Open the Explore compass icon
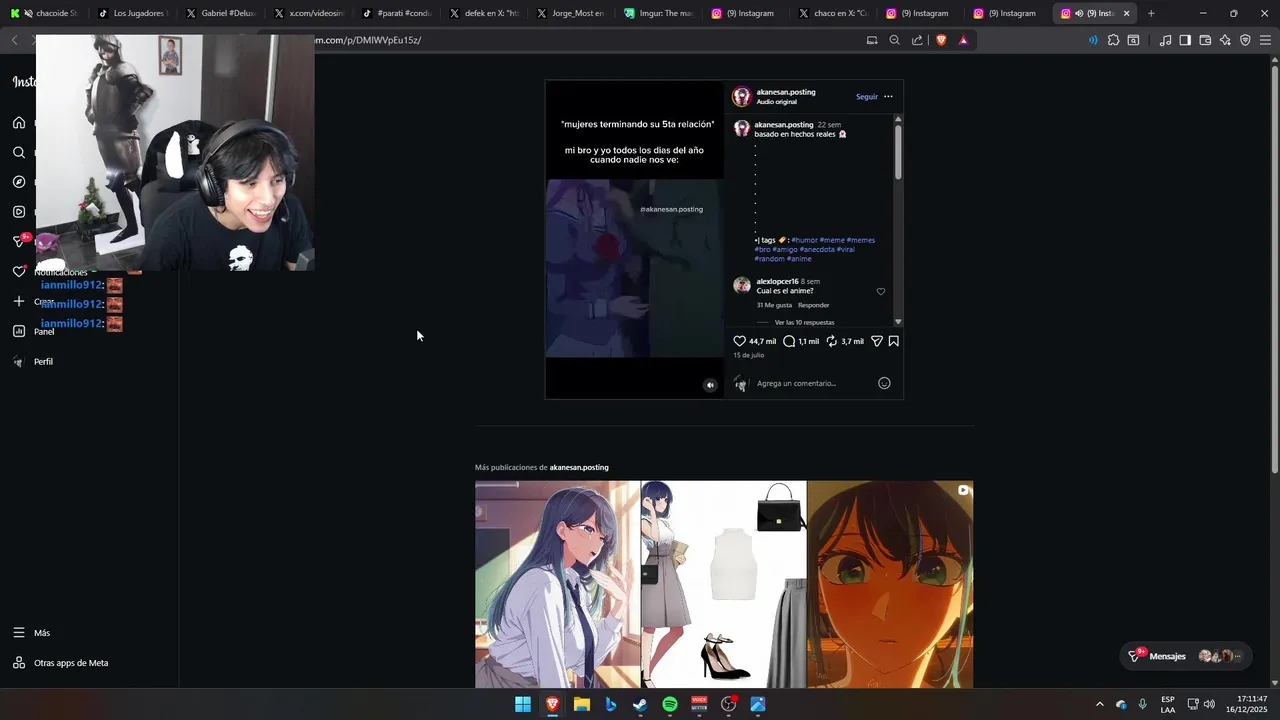This screenshot has height=720, width=1280. click(x=19, y=182)
